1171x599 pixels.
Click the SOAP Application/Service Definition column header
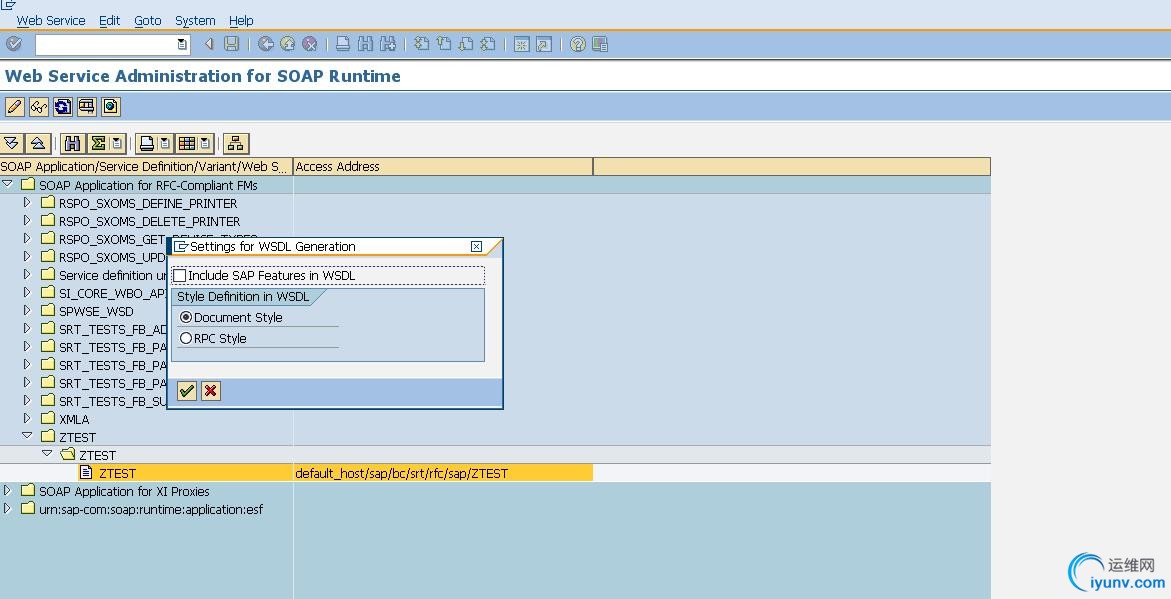(x=146, y=167)
